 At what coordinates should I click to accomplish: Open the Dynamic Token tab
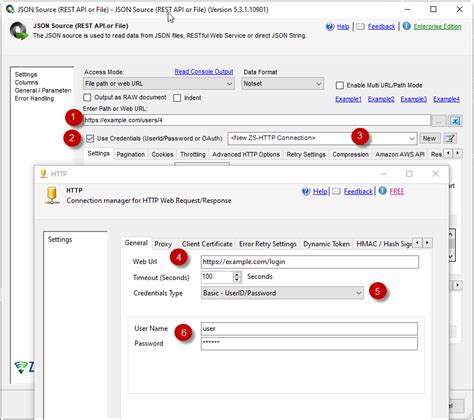[x=326, y=244]
